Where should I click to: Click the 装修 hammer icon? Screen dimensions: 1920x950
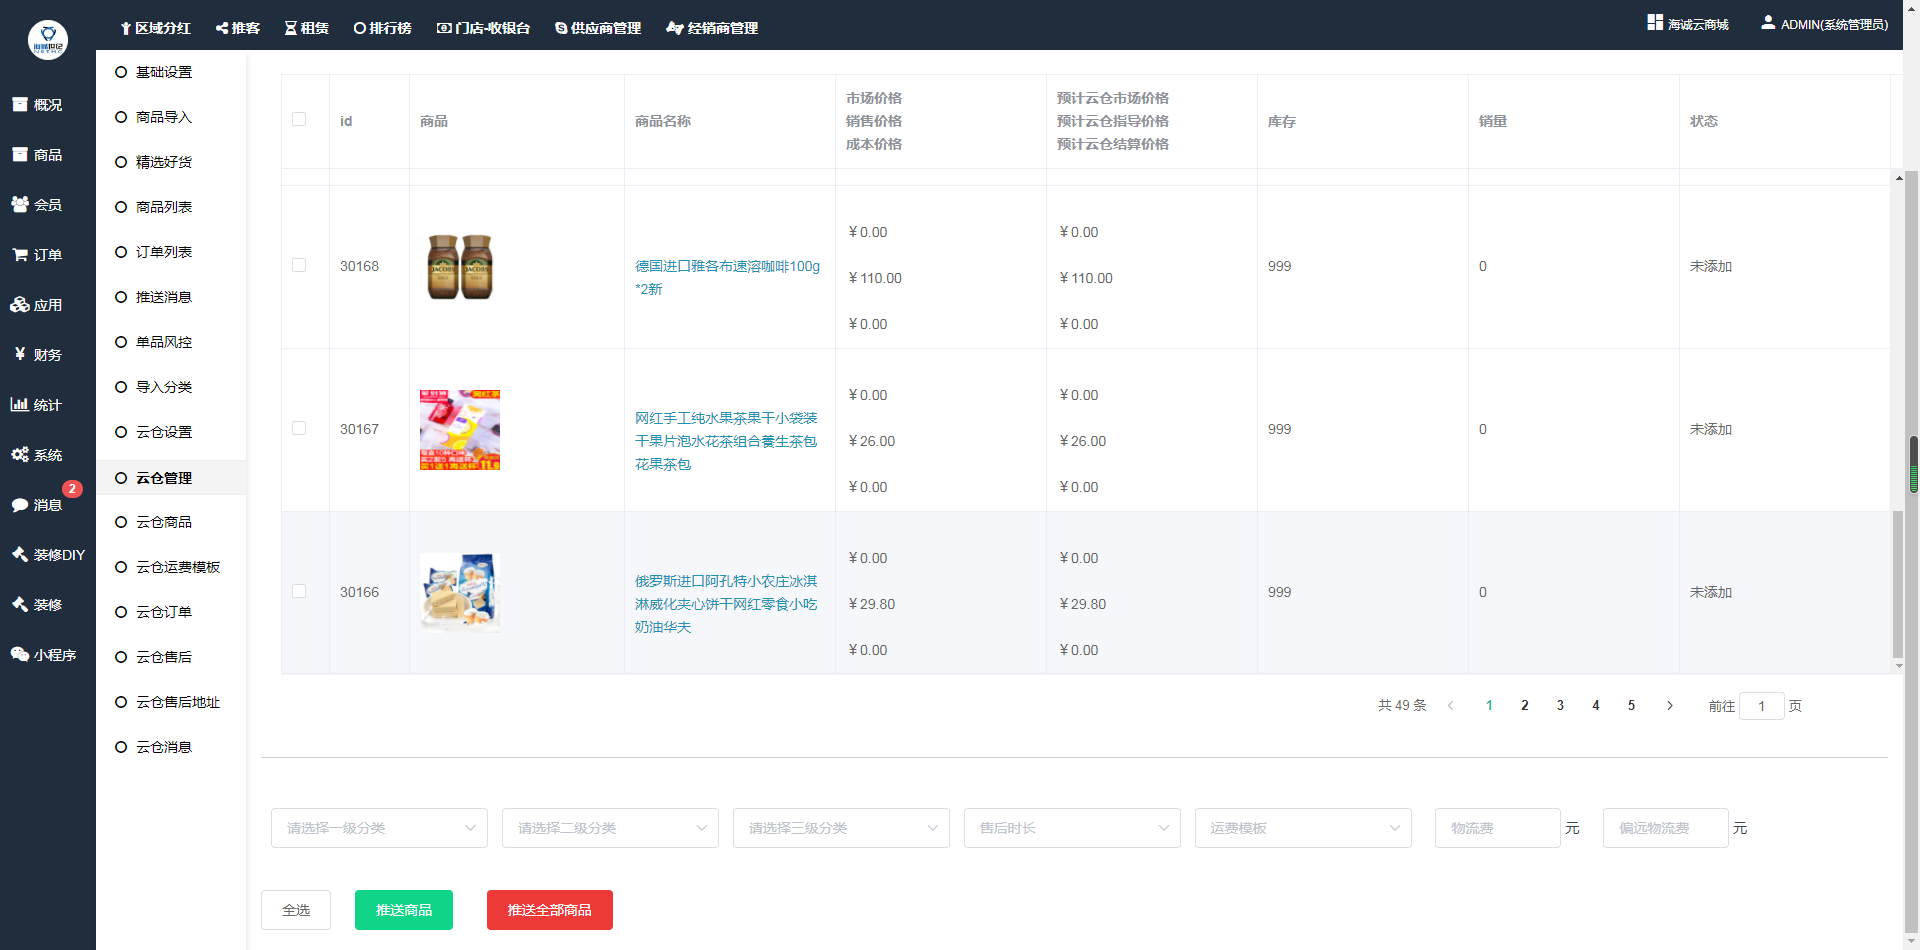click(20, 604)
